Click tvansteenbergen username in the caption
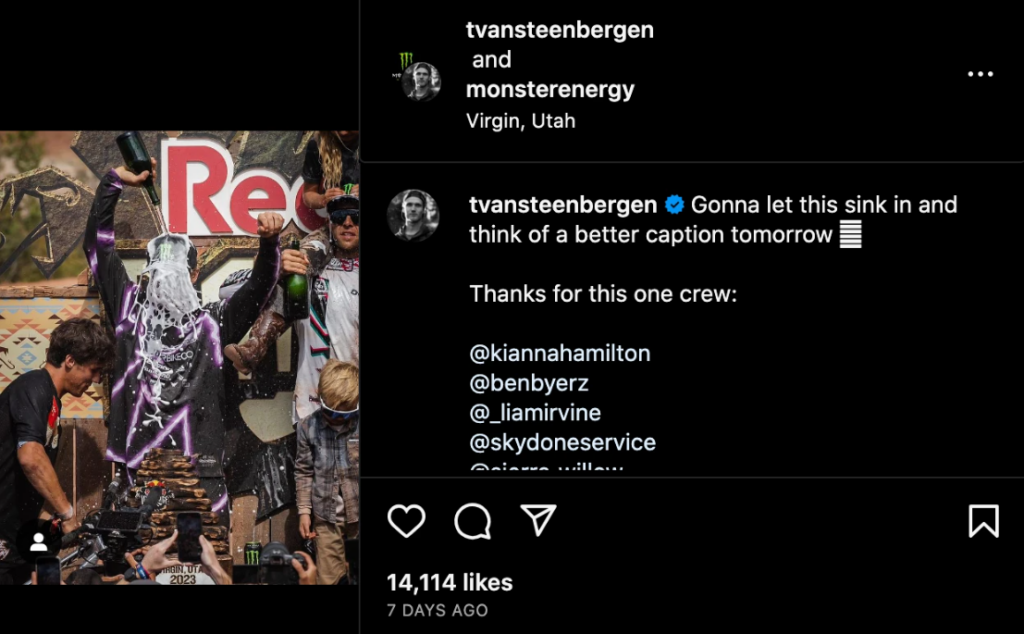1024x634 pixels. click(563, 205)
